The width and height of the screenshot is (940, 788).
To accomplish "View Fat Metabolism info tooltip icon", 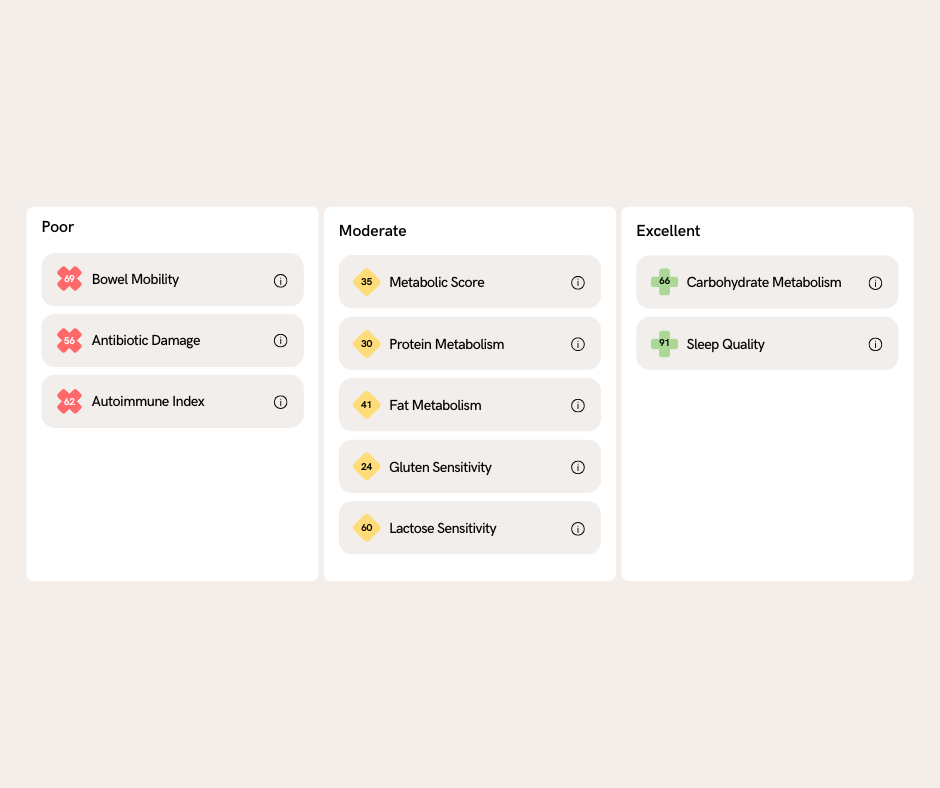I will pyautogui.click(x=578, y=405).
